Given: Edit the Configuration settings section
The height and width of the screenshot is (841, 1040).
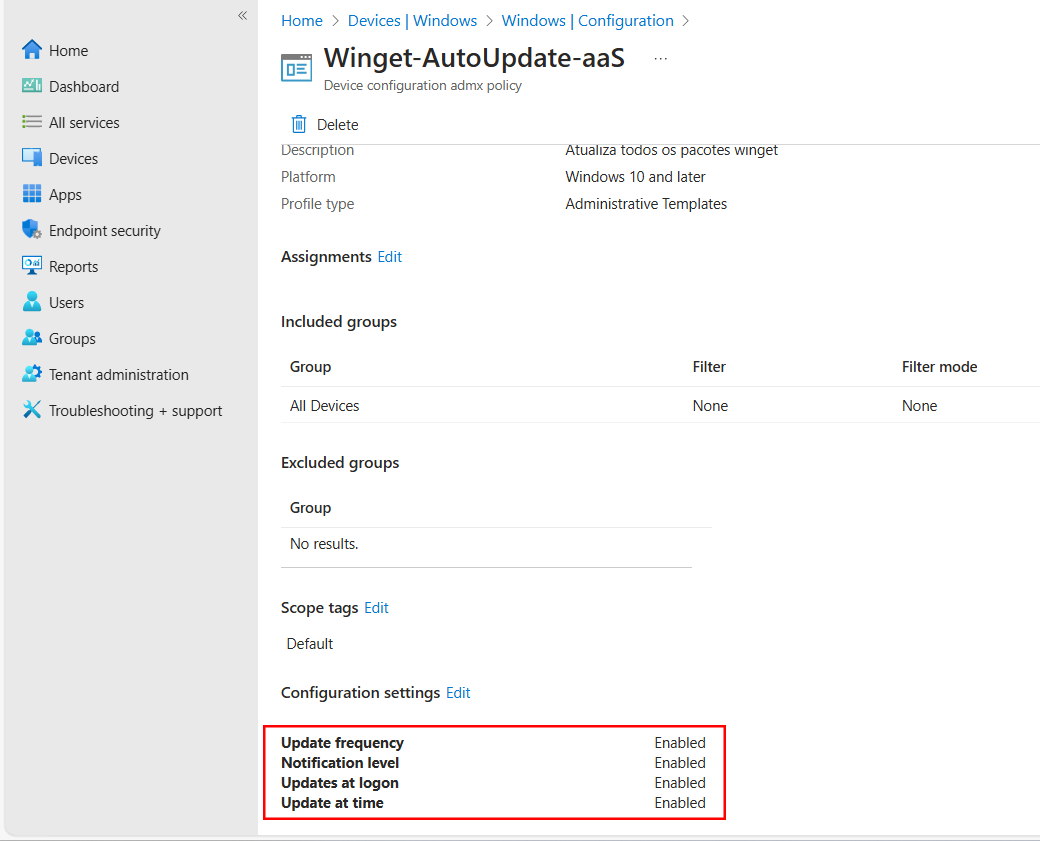Looking at the screenshot, I should pos(458,692).
